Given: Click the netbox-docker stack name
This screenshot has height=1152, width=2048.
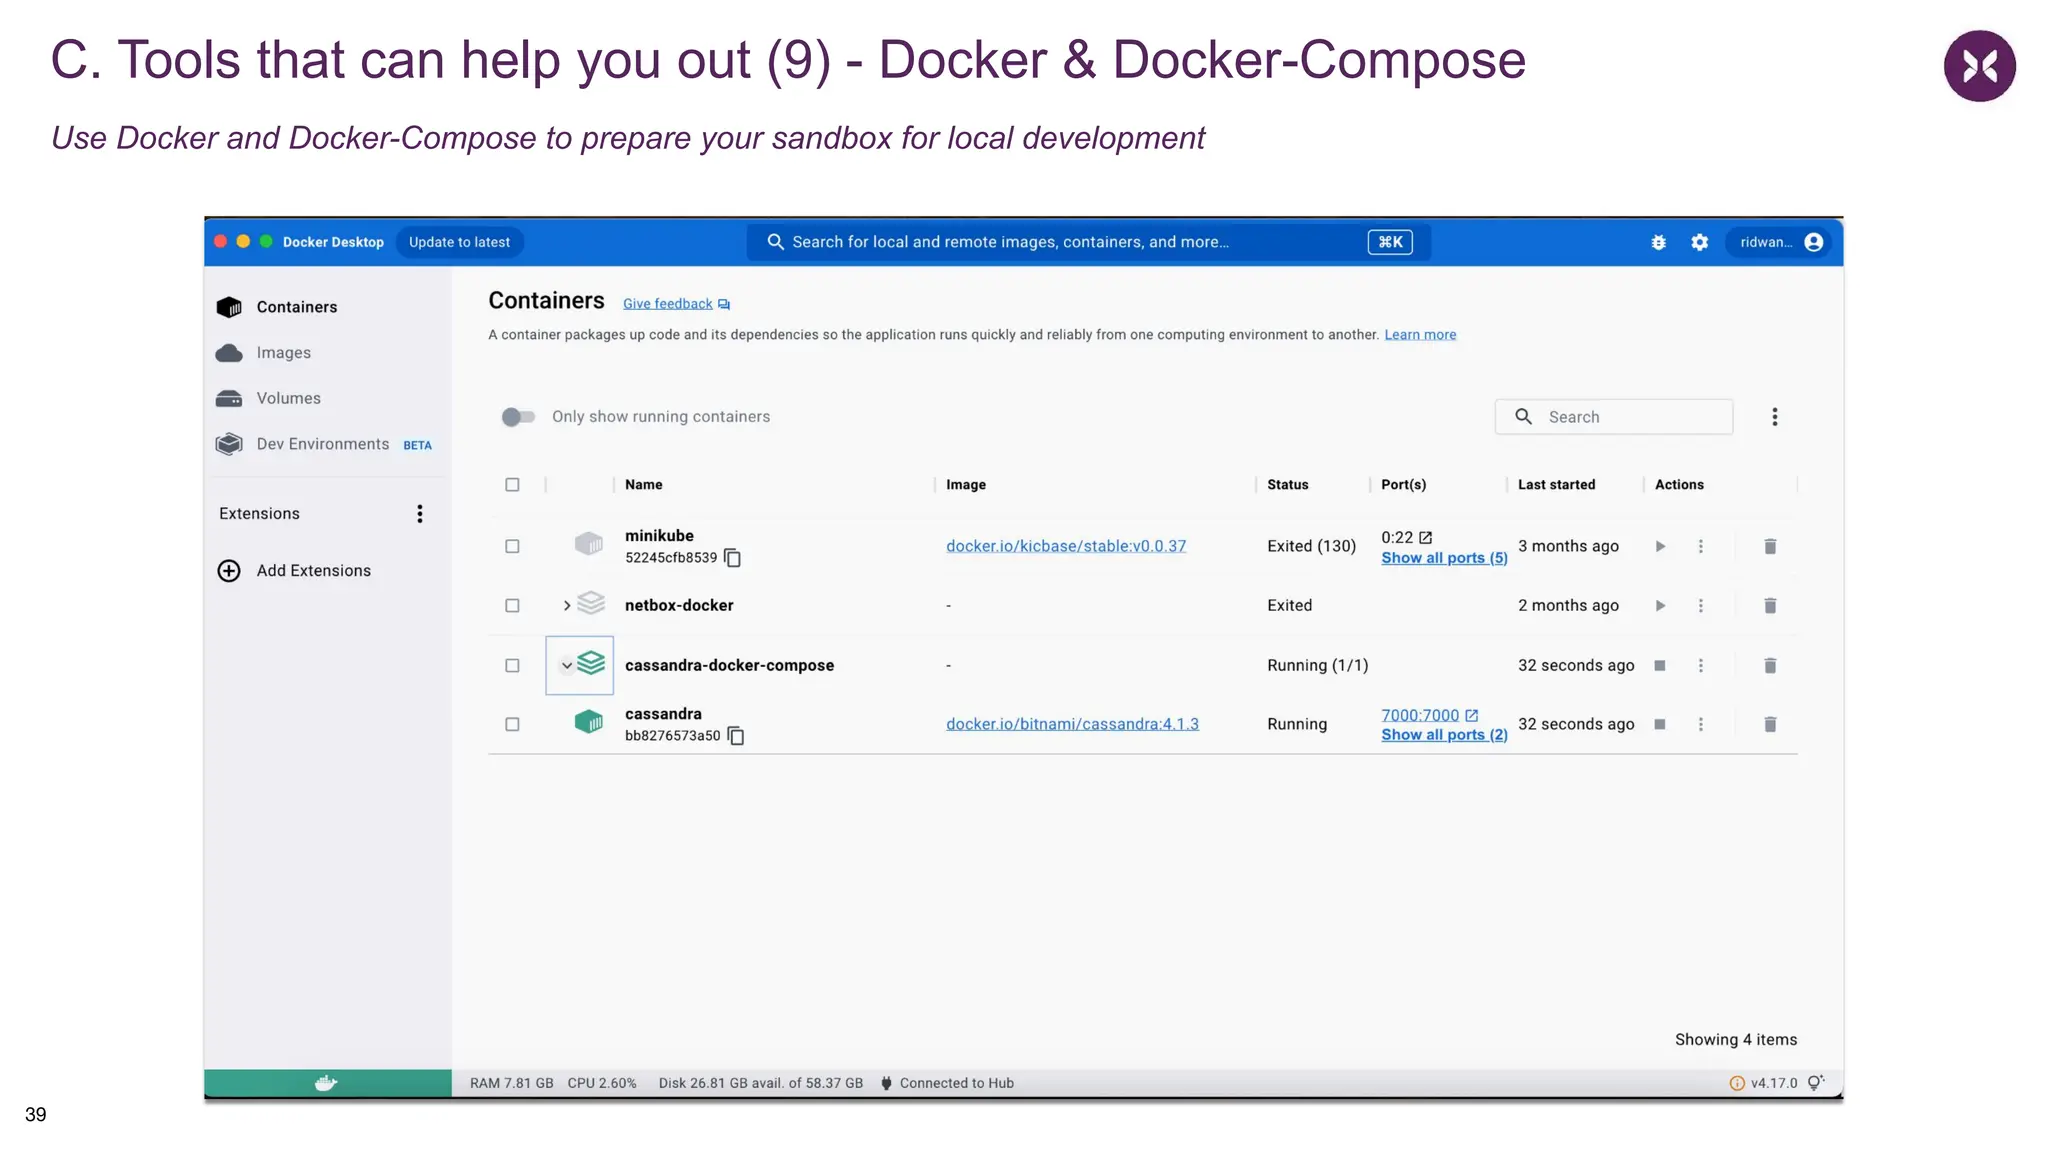Looking at the screenshot, I should 679,606.
